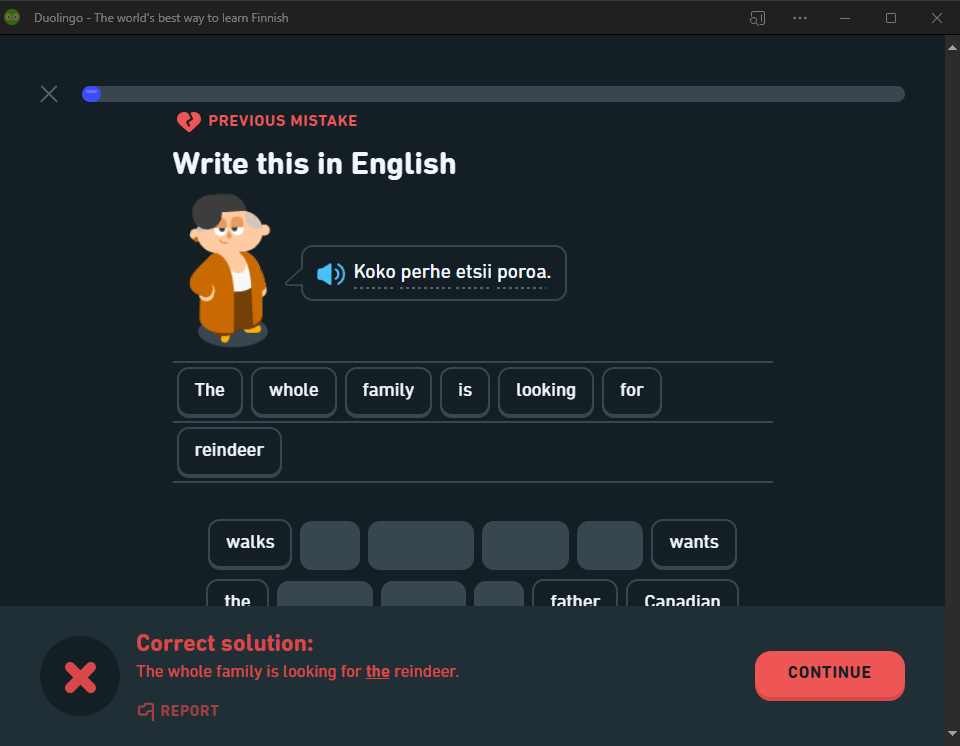Click the Report flag icon
This screenshot has height=746, width=960.
pos(147,711)
